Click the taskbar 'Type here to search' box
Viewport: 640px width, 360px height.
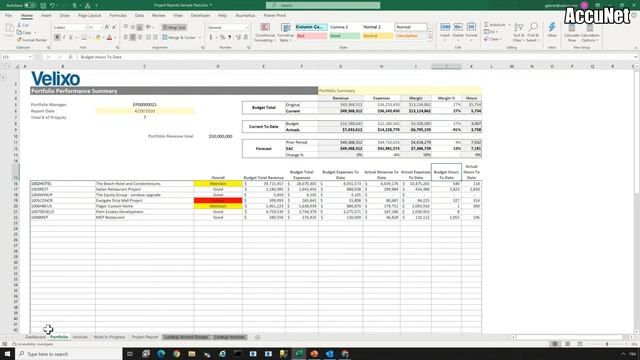pos(69,354)
